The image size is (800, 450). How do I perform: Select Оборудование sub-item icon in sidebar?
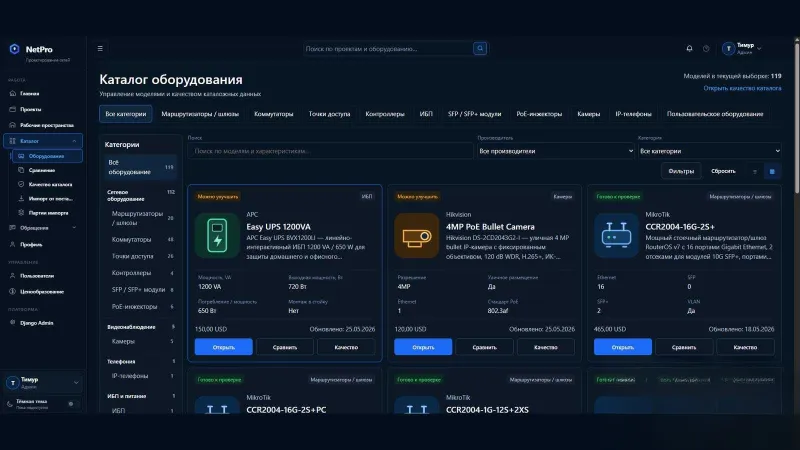tap(21, 156)
